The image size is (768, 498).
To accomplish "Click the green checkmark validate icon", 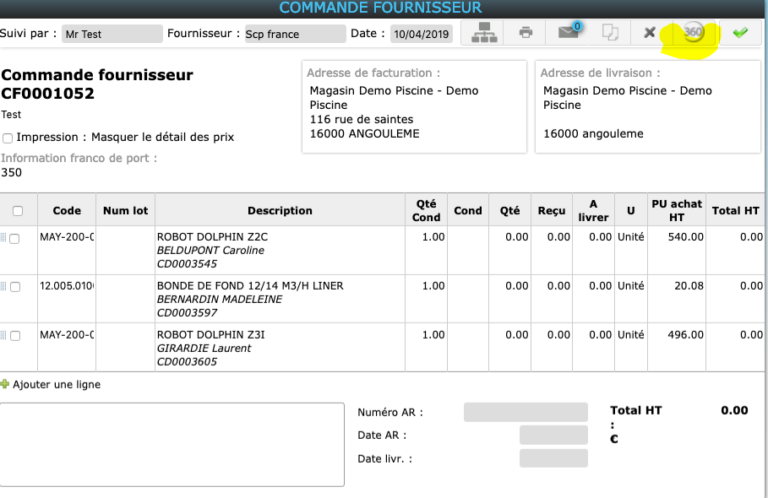I will pos(740,33).
